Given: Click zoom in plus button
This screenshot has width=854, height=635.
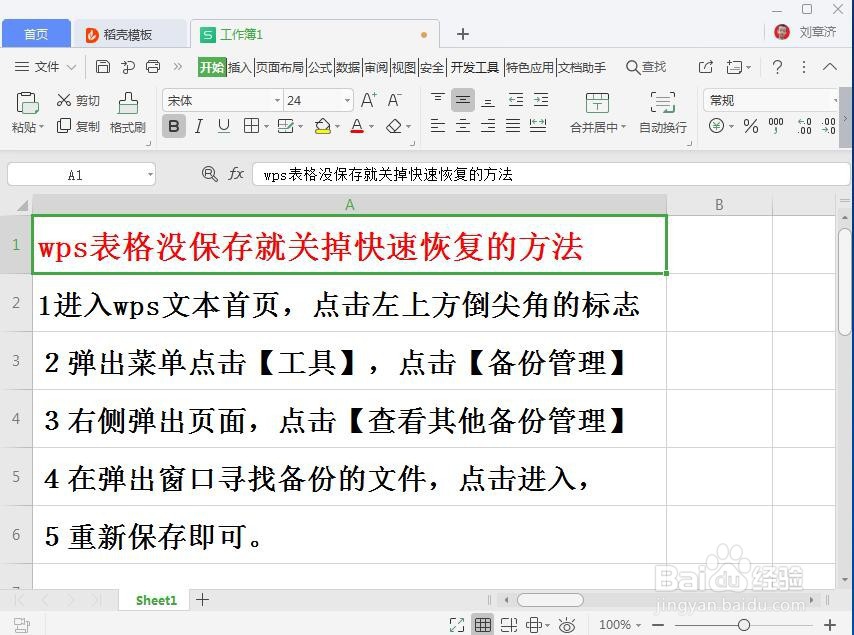Looking at the screenshot, I should [830, 625].
